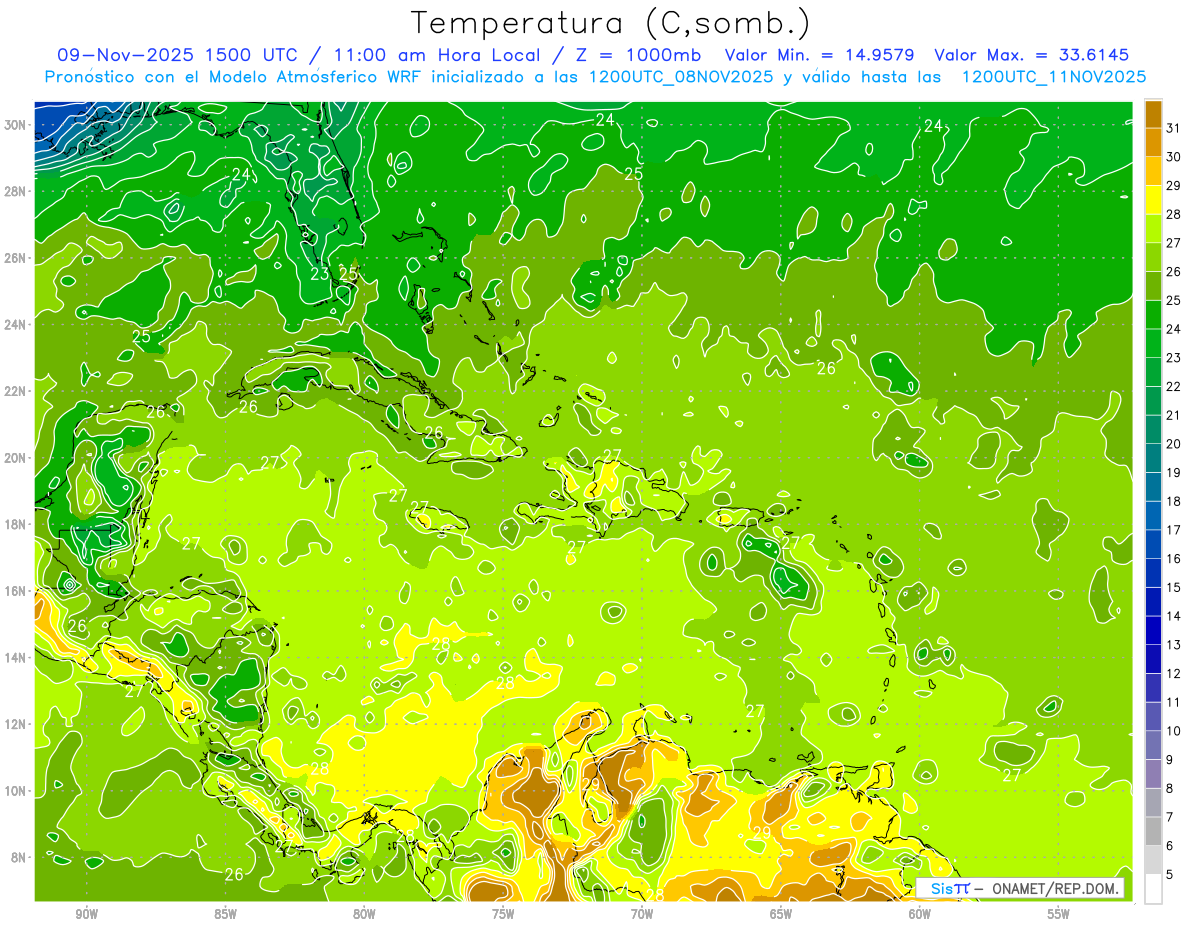The height and width of the screenshot is (927, 1200).
Task: Click the colorbar scale value 10
Action: (x=1173, y=732)
